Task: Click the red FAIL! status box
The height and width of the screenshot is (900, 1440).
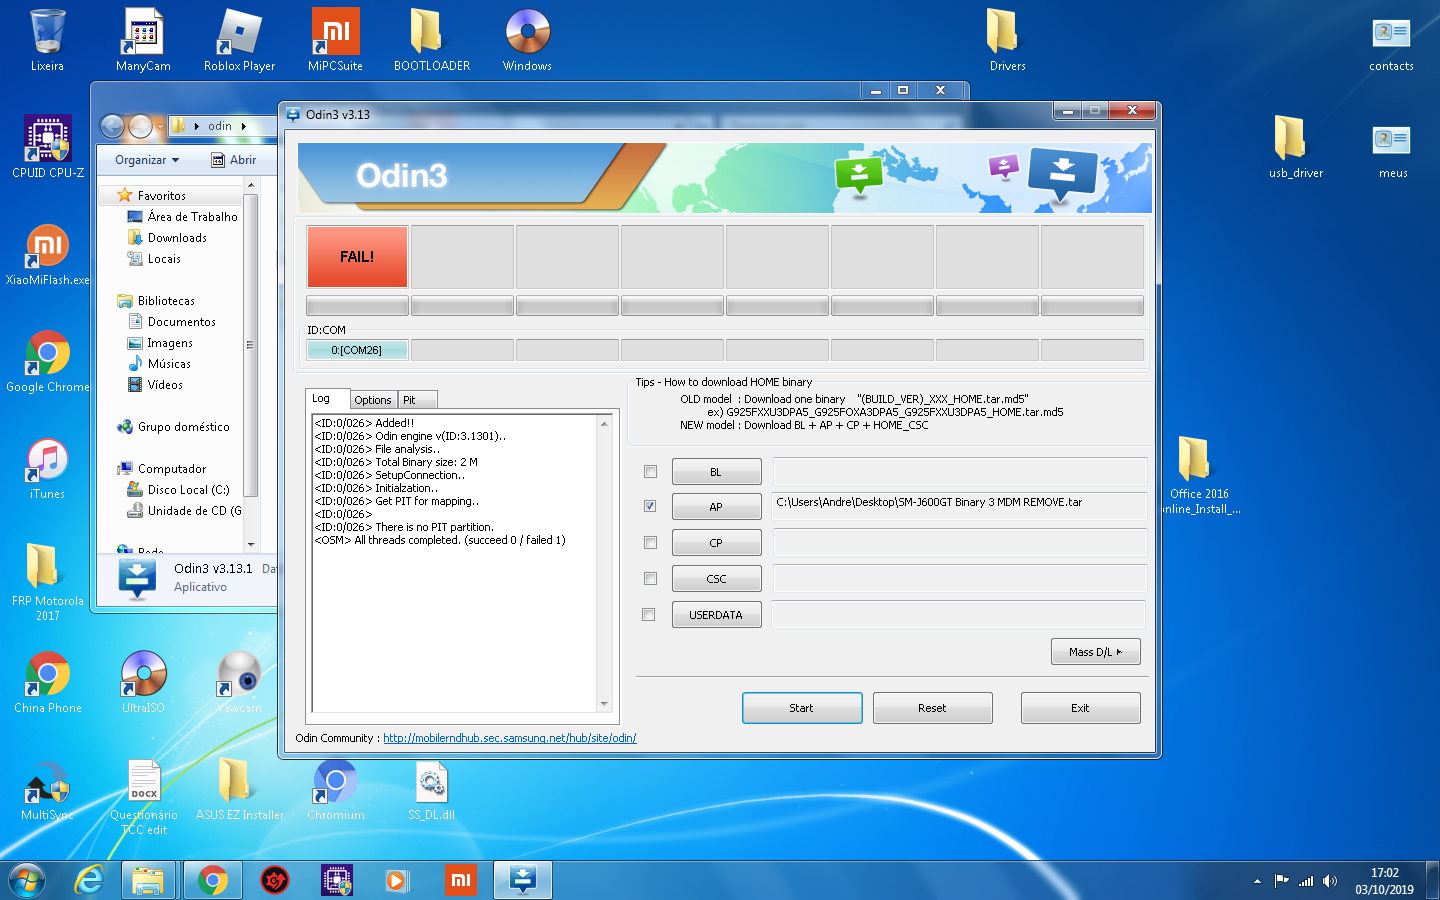Action: tap(357, 256)
